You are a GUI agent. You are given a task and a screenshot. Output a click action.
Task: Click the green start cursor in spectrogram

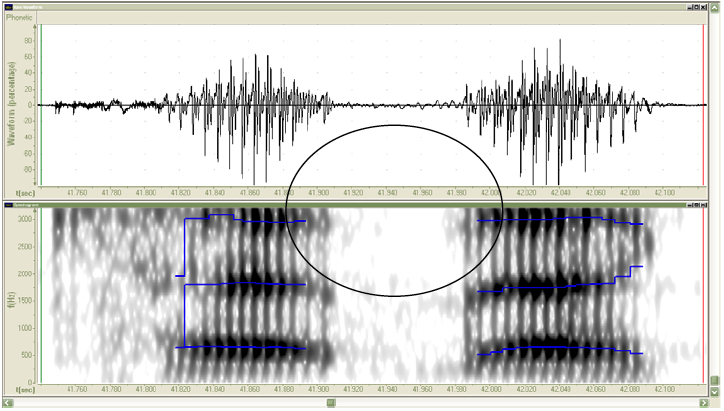click(41, 296)
